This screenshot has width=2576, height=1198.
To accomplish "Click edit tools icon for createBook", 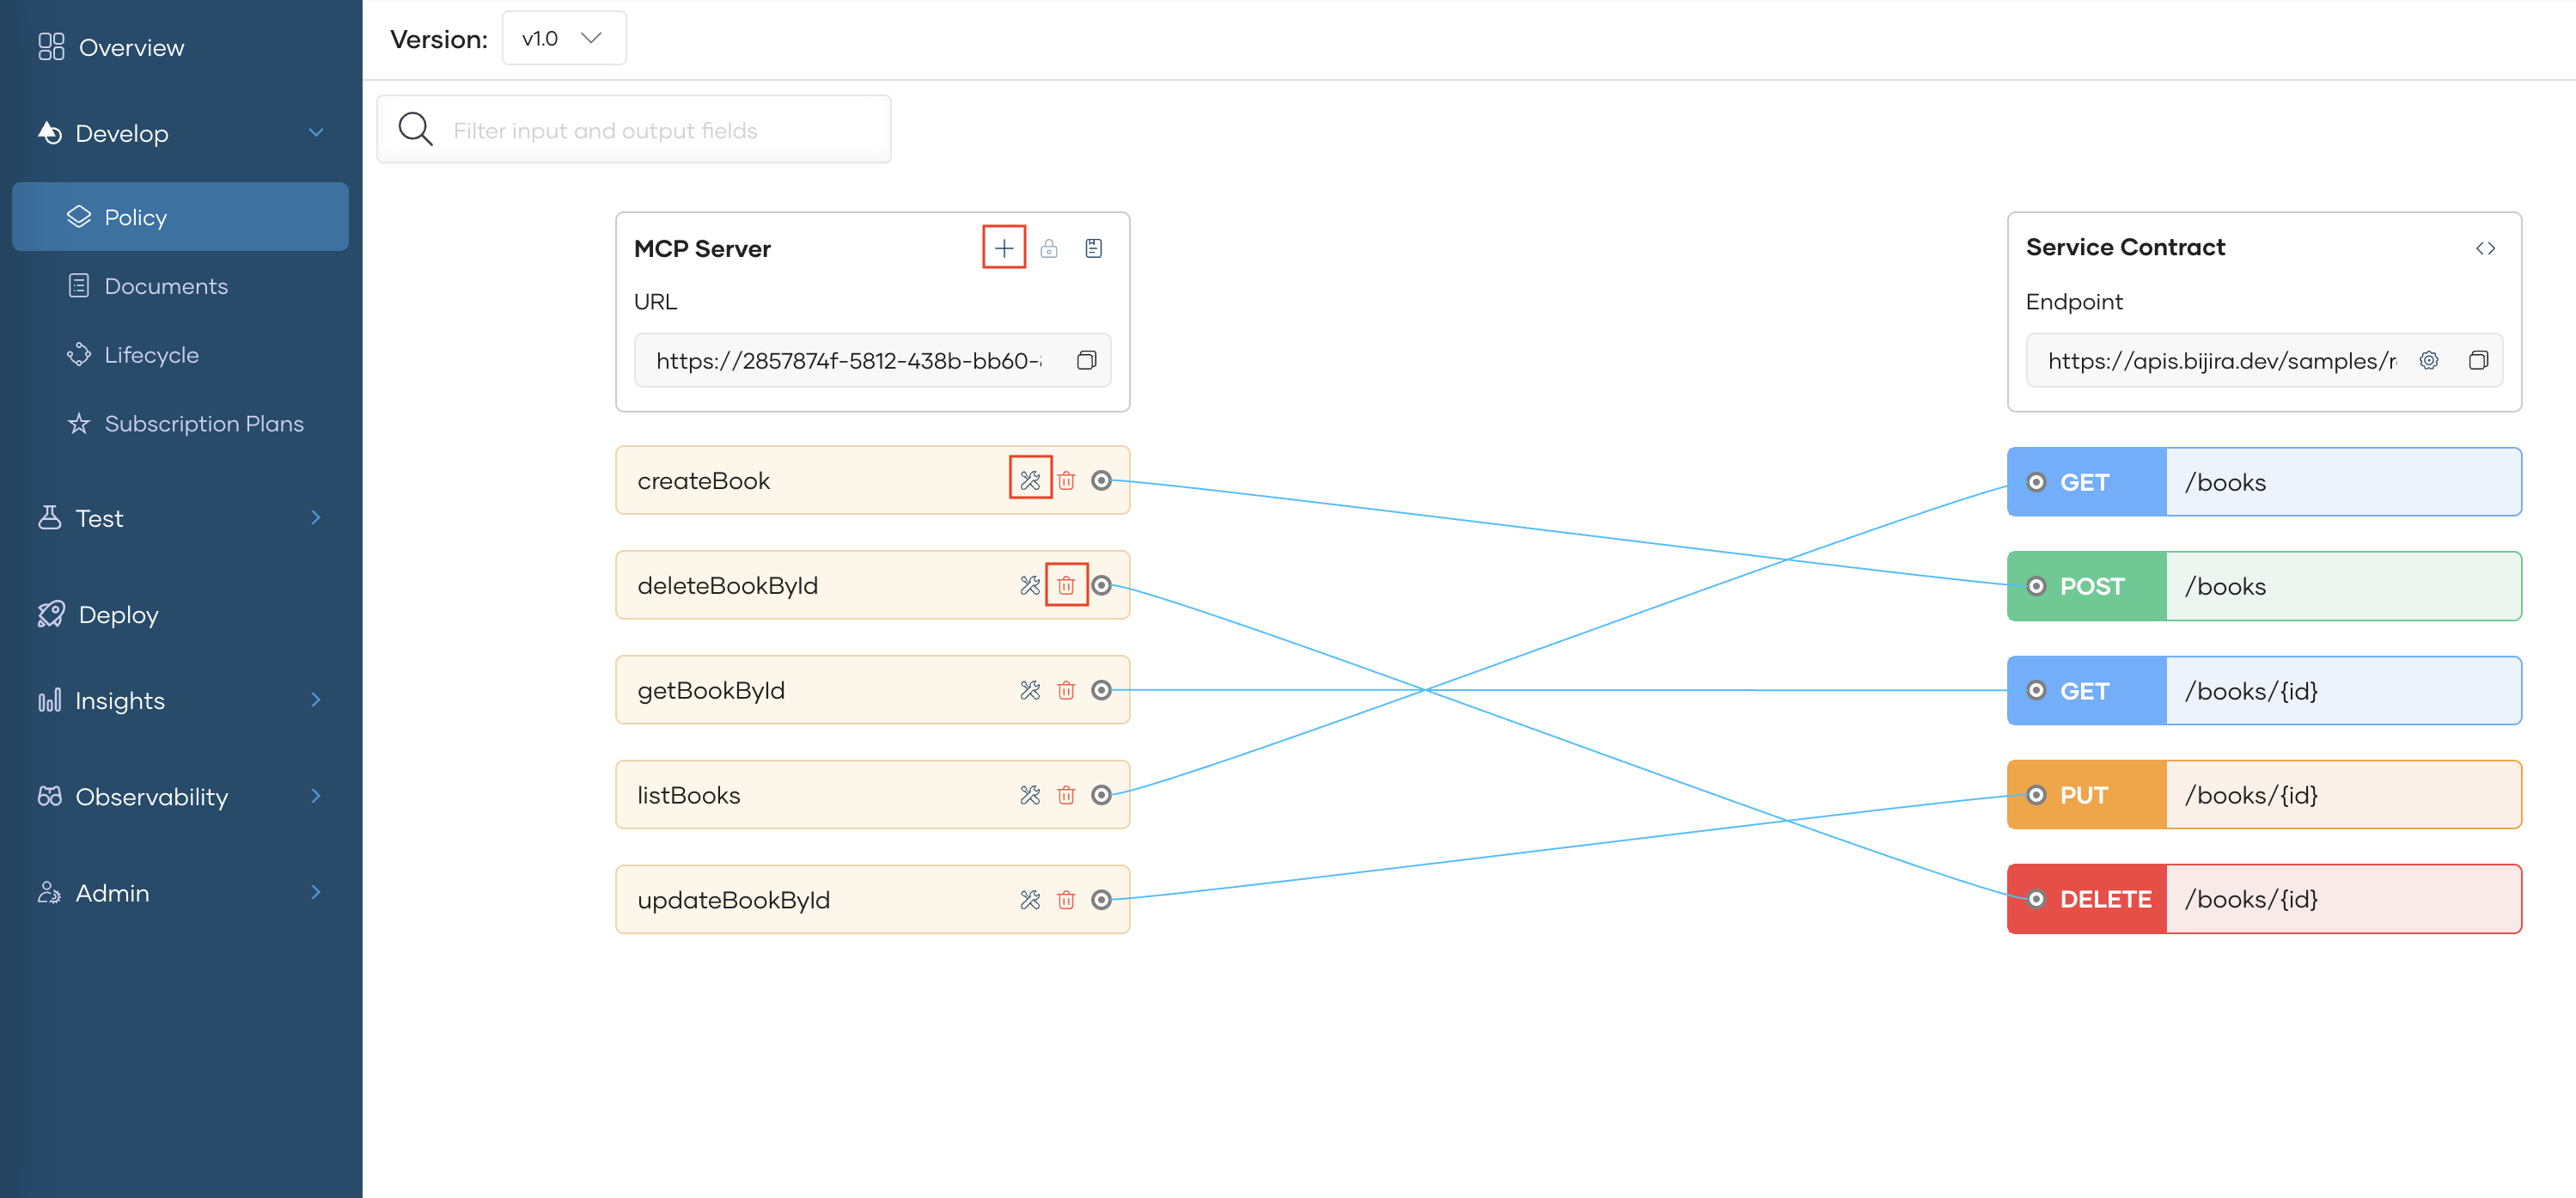I will tap(1029, 480).
